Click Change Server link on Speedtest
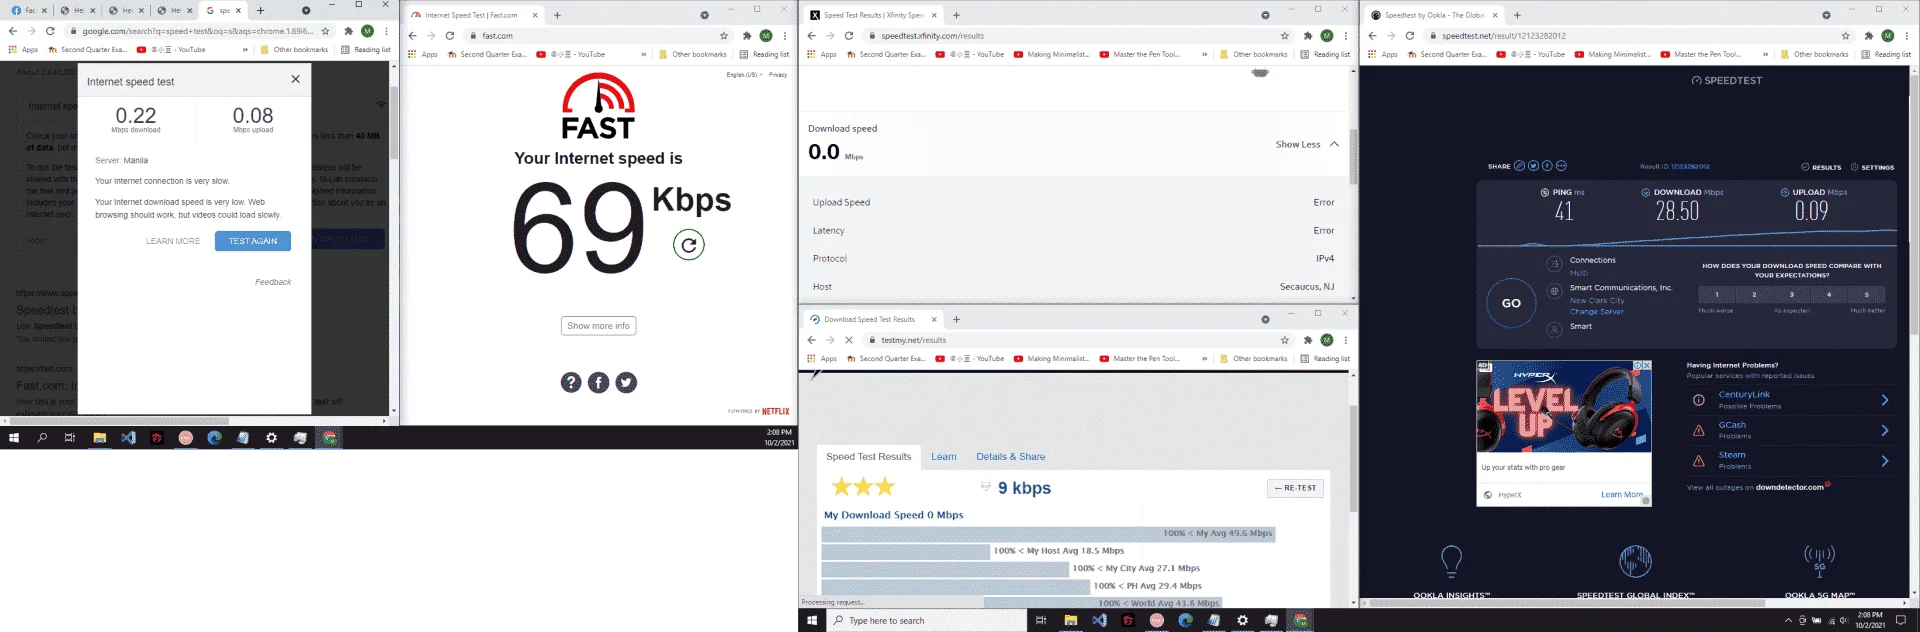1920x632 pixels. 1597,312
